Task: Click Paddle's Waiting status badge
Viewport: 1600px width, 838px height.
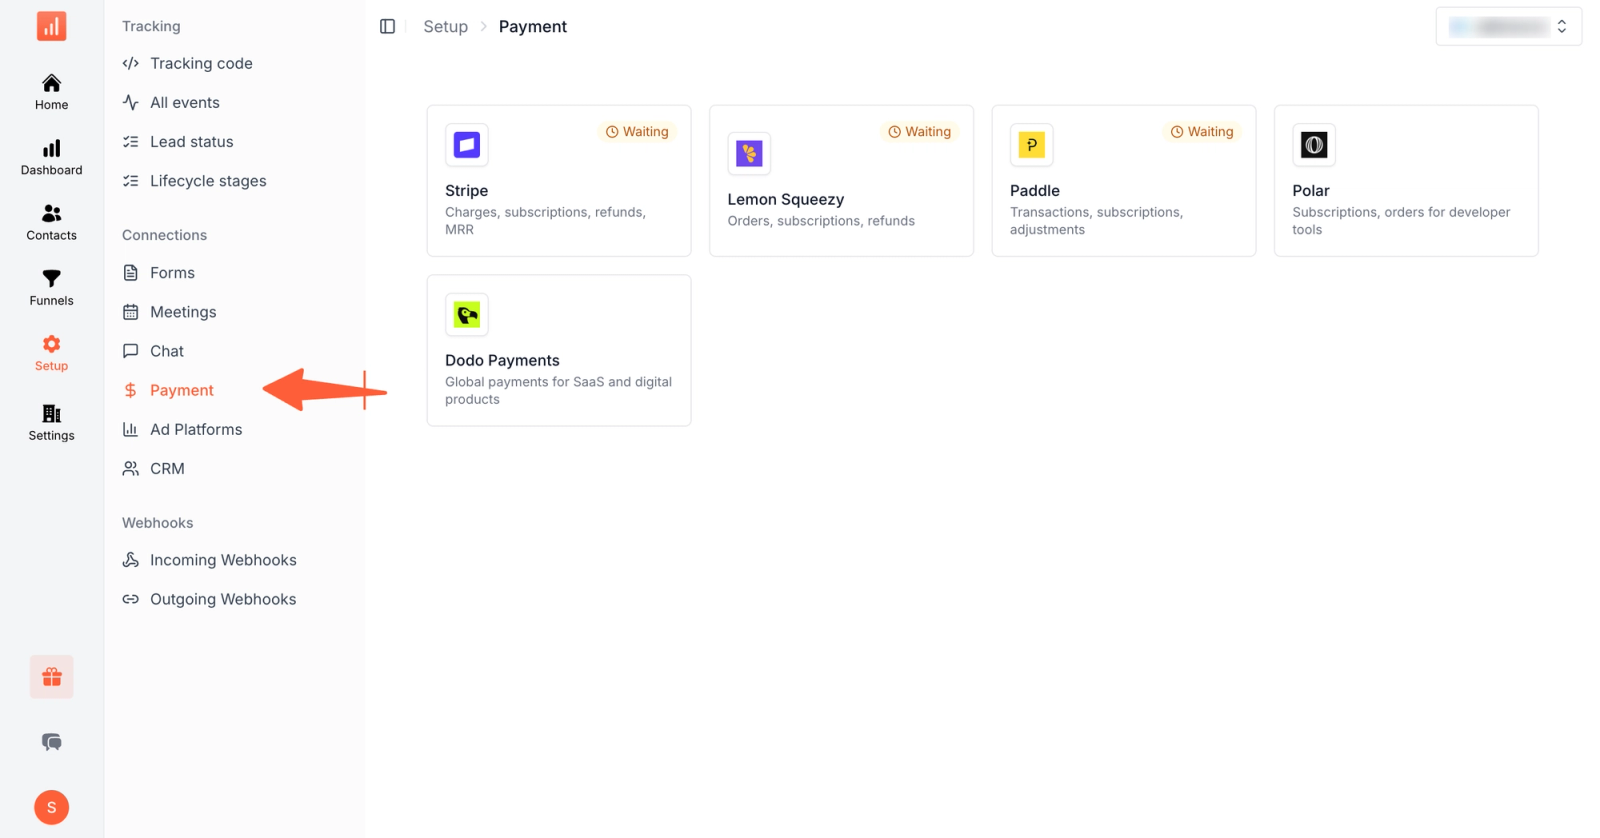Action: pyautogui.click(x=1202, y=132)
